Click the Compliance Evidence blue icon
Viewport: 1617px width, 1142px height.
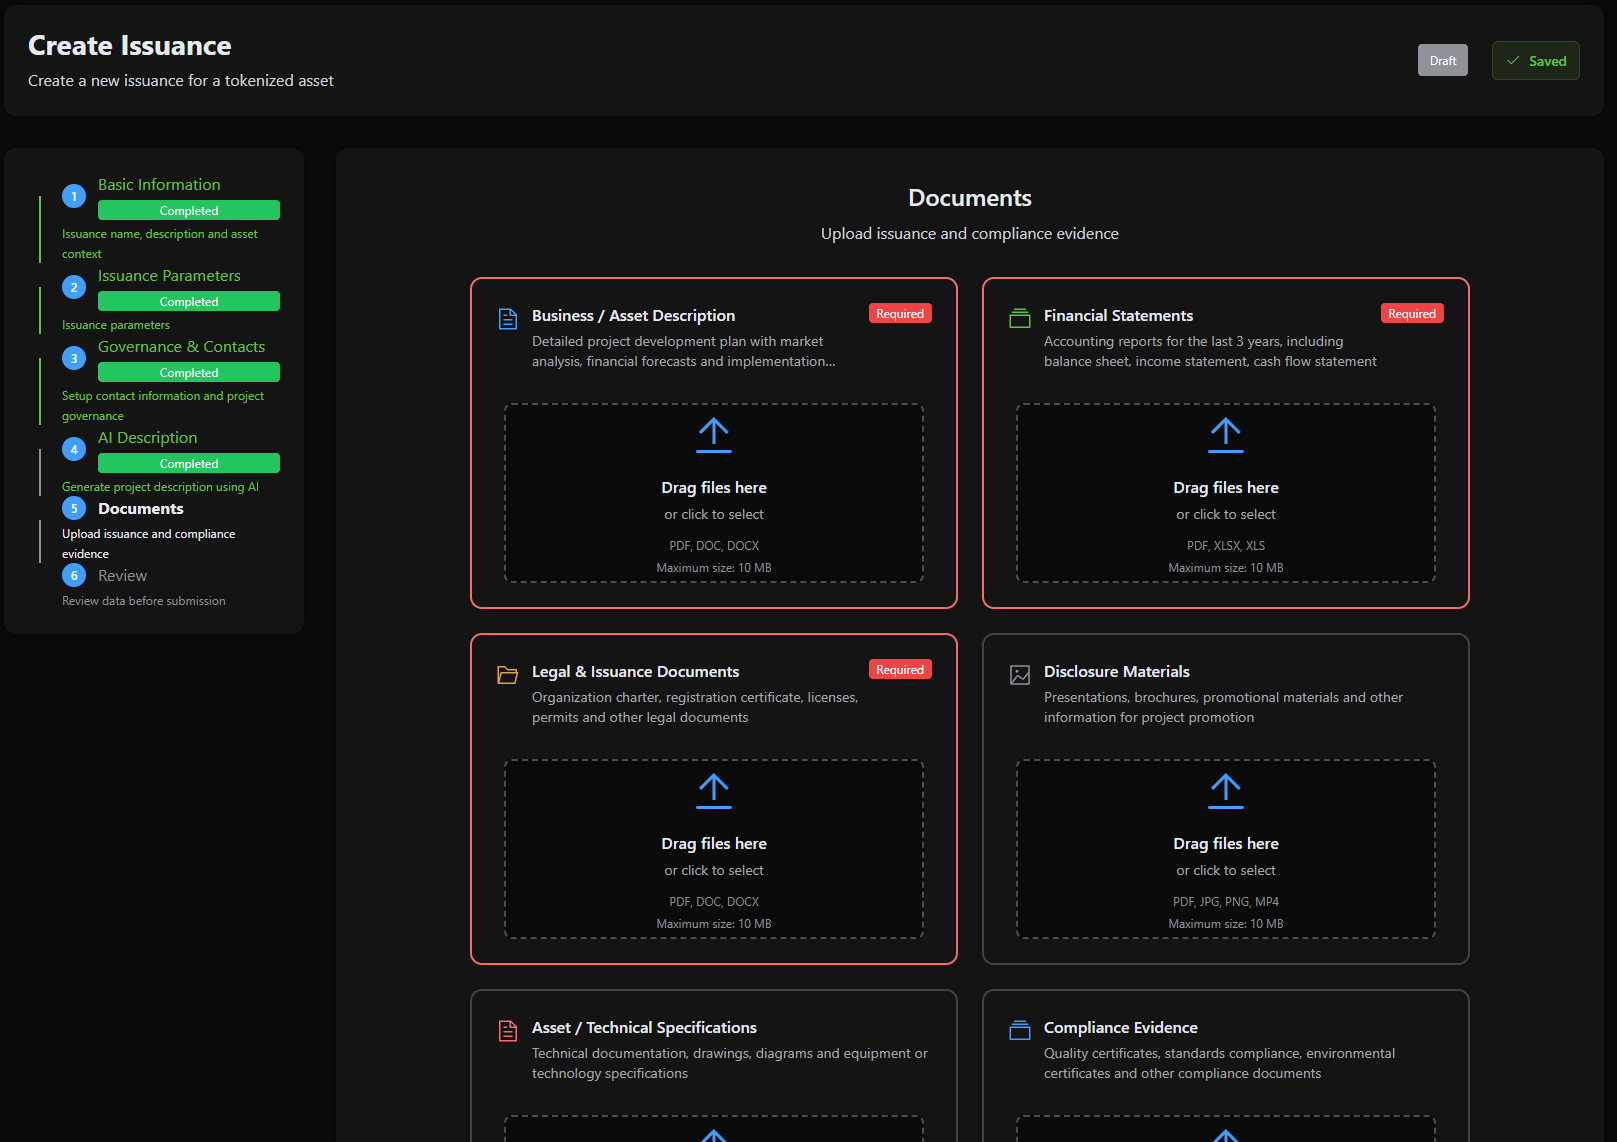(1020, 1030)
